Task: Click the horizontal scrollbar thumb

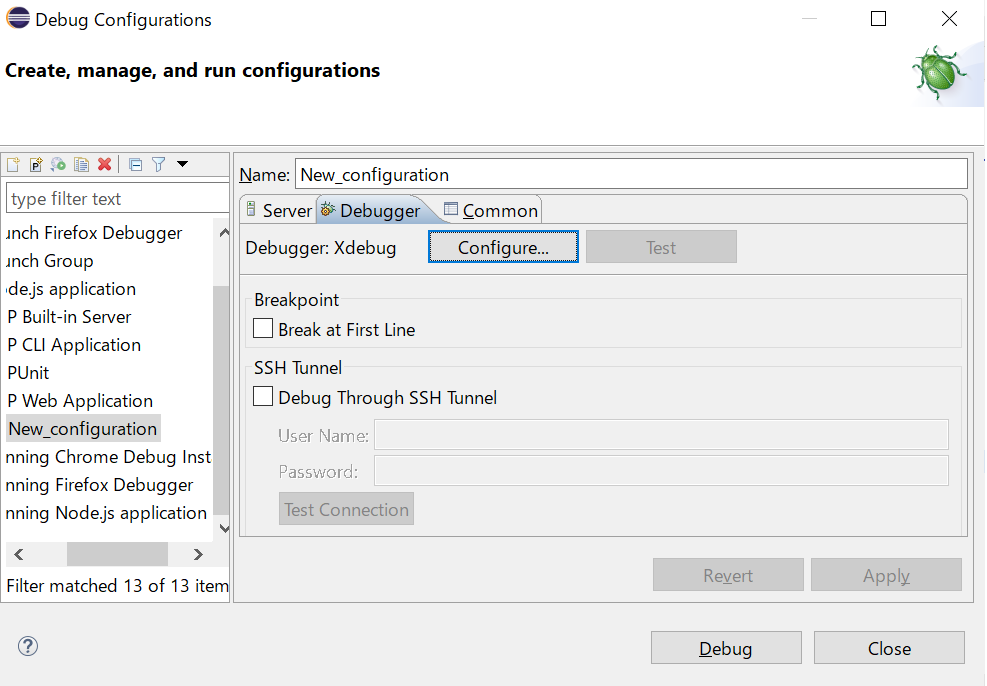Action: [117, 554]
